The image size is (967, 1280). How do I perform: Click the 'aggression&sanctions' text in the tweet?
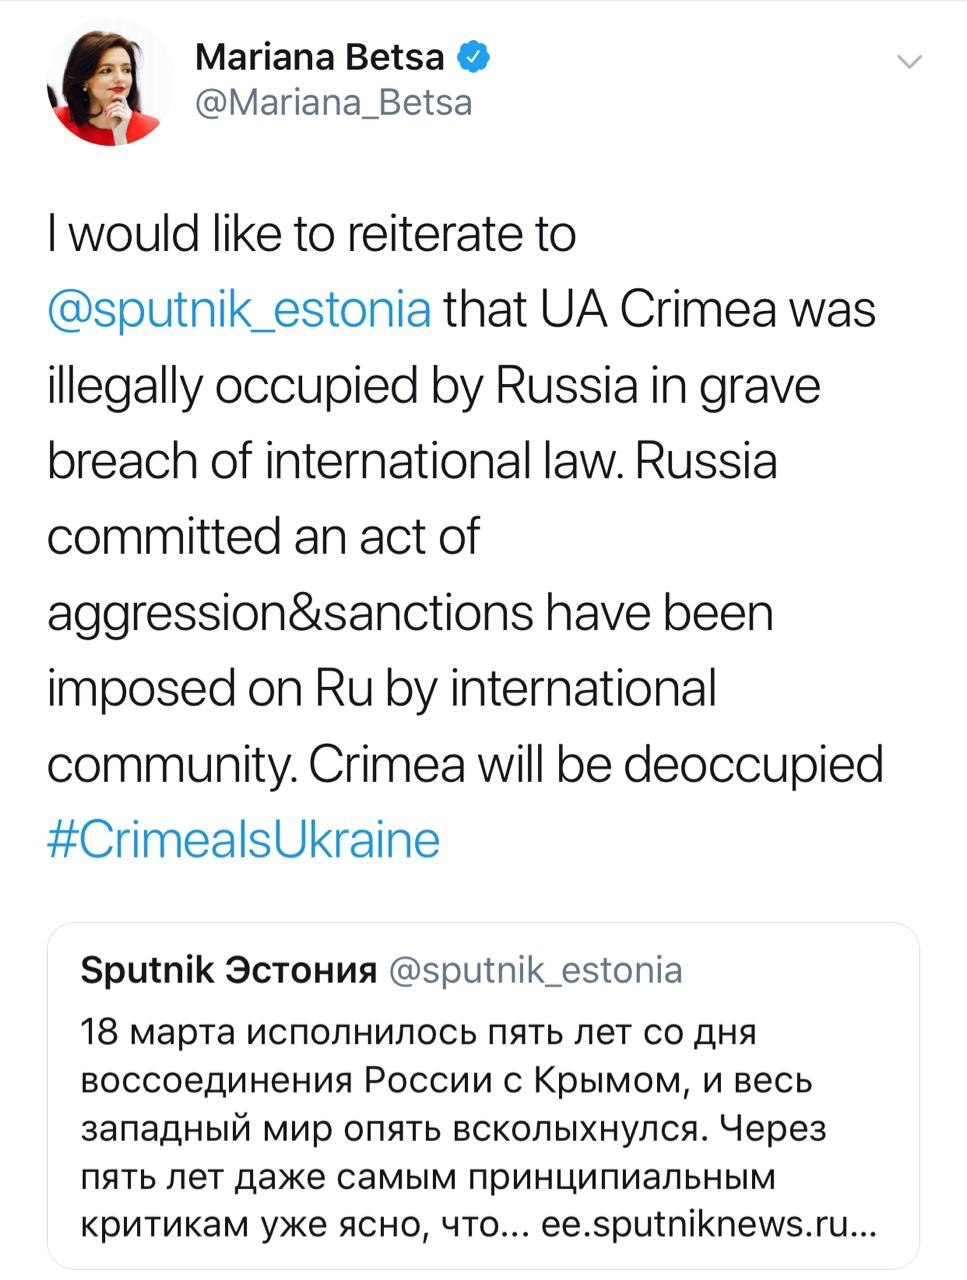pos(289,612)
